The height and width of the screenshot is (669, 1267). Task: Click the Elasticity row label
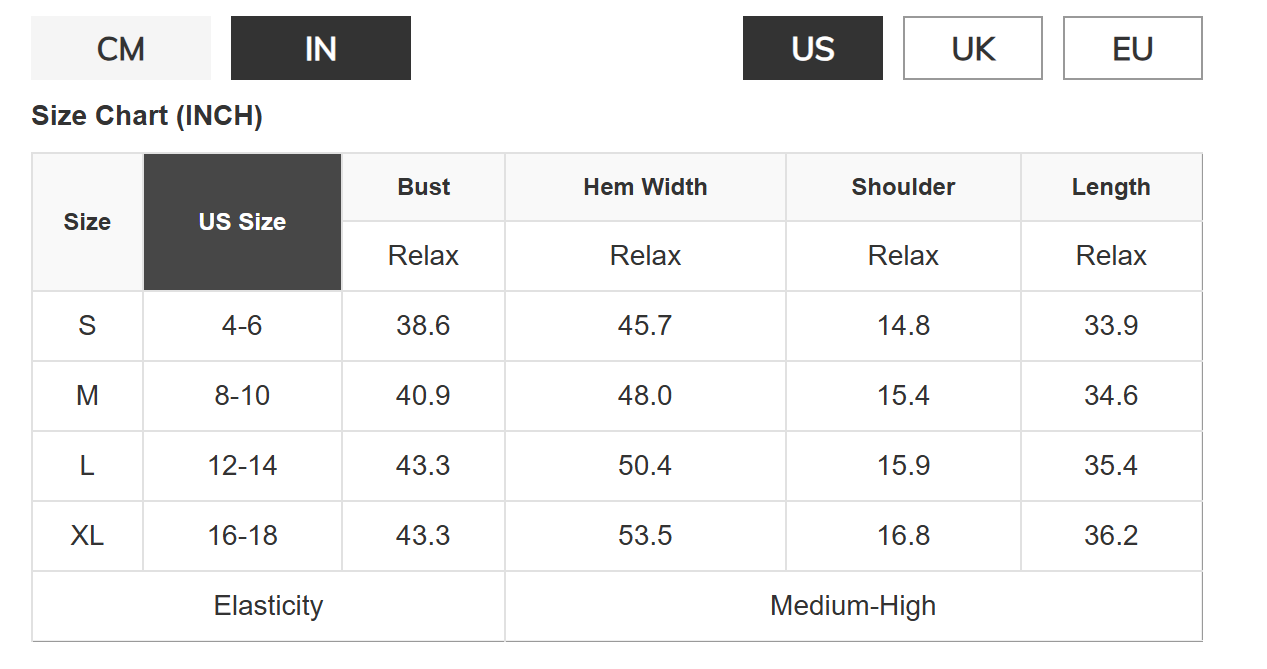click(x=268, y=606)
